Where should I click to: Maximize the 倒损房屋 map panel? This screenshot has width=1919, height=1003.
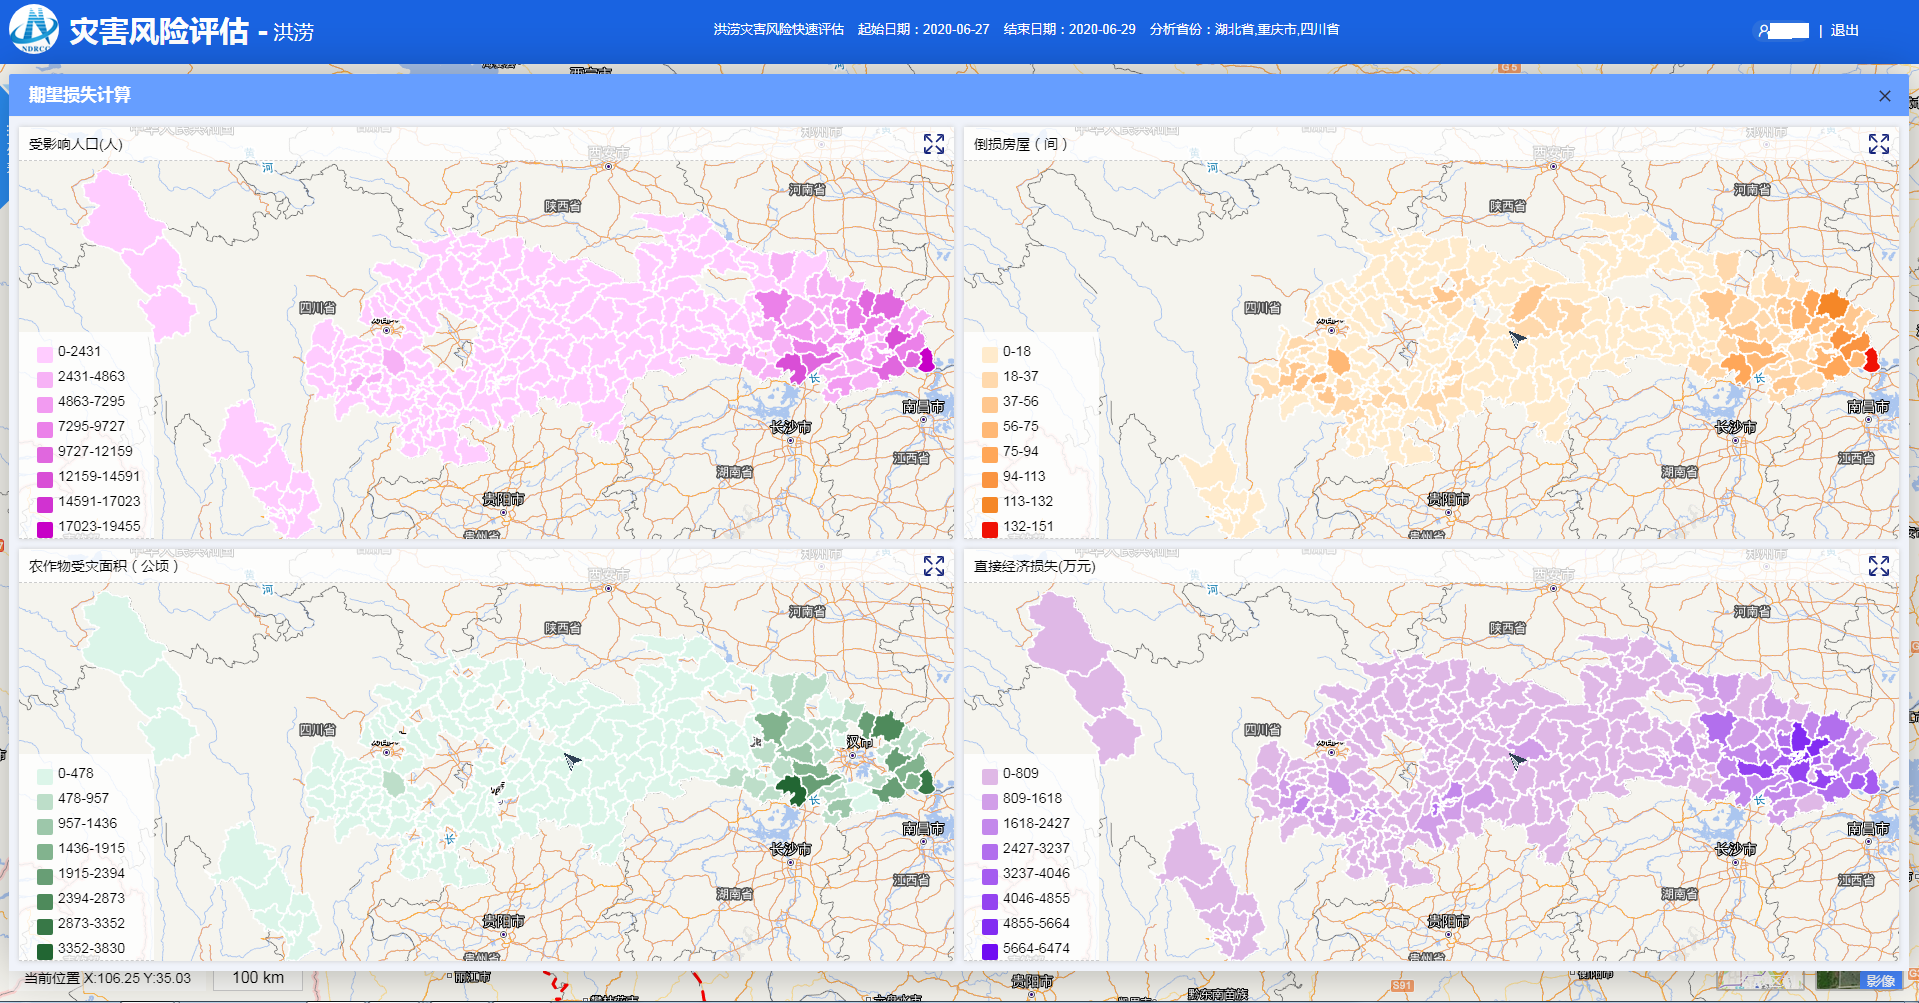[1878, 144]
